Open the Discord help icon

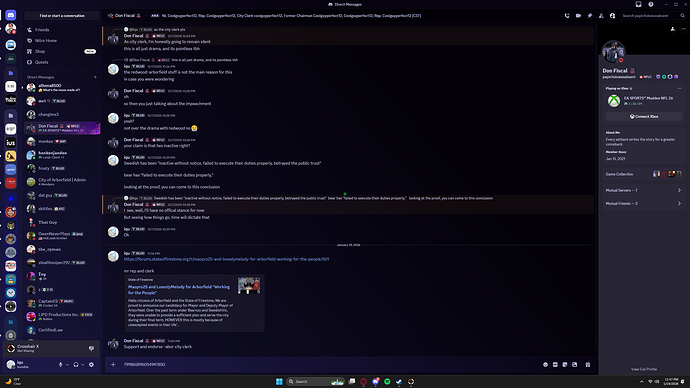click(651, 4)
